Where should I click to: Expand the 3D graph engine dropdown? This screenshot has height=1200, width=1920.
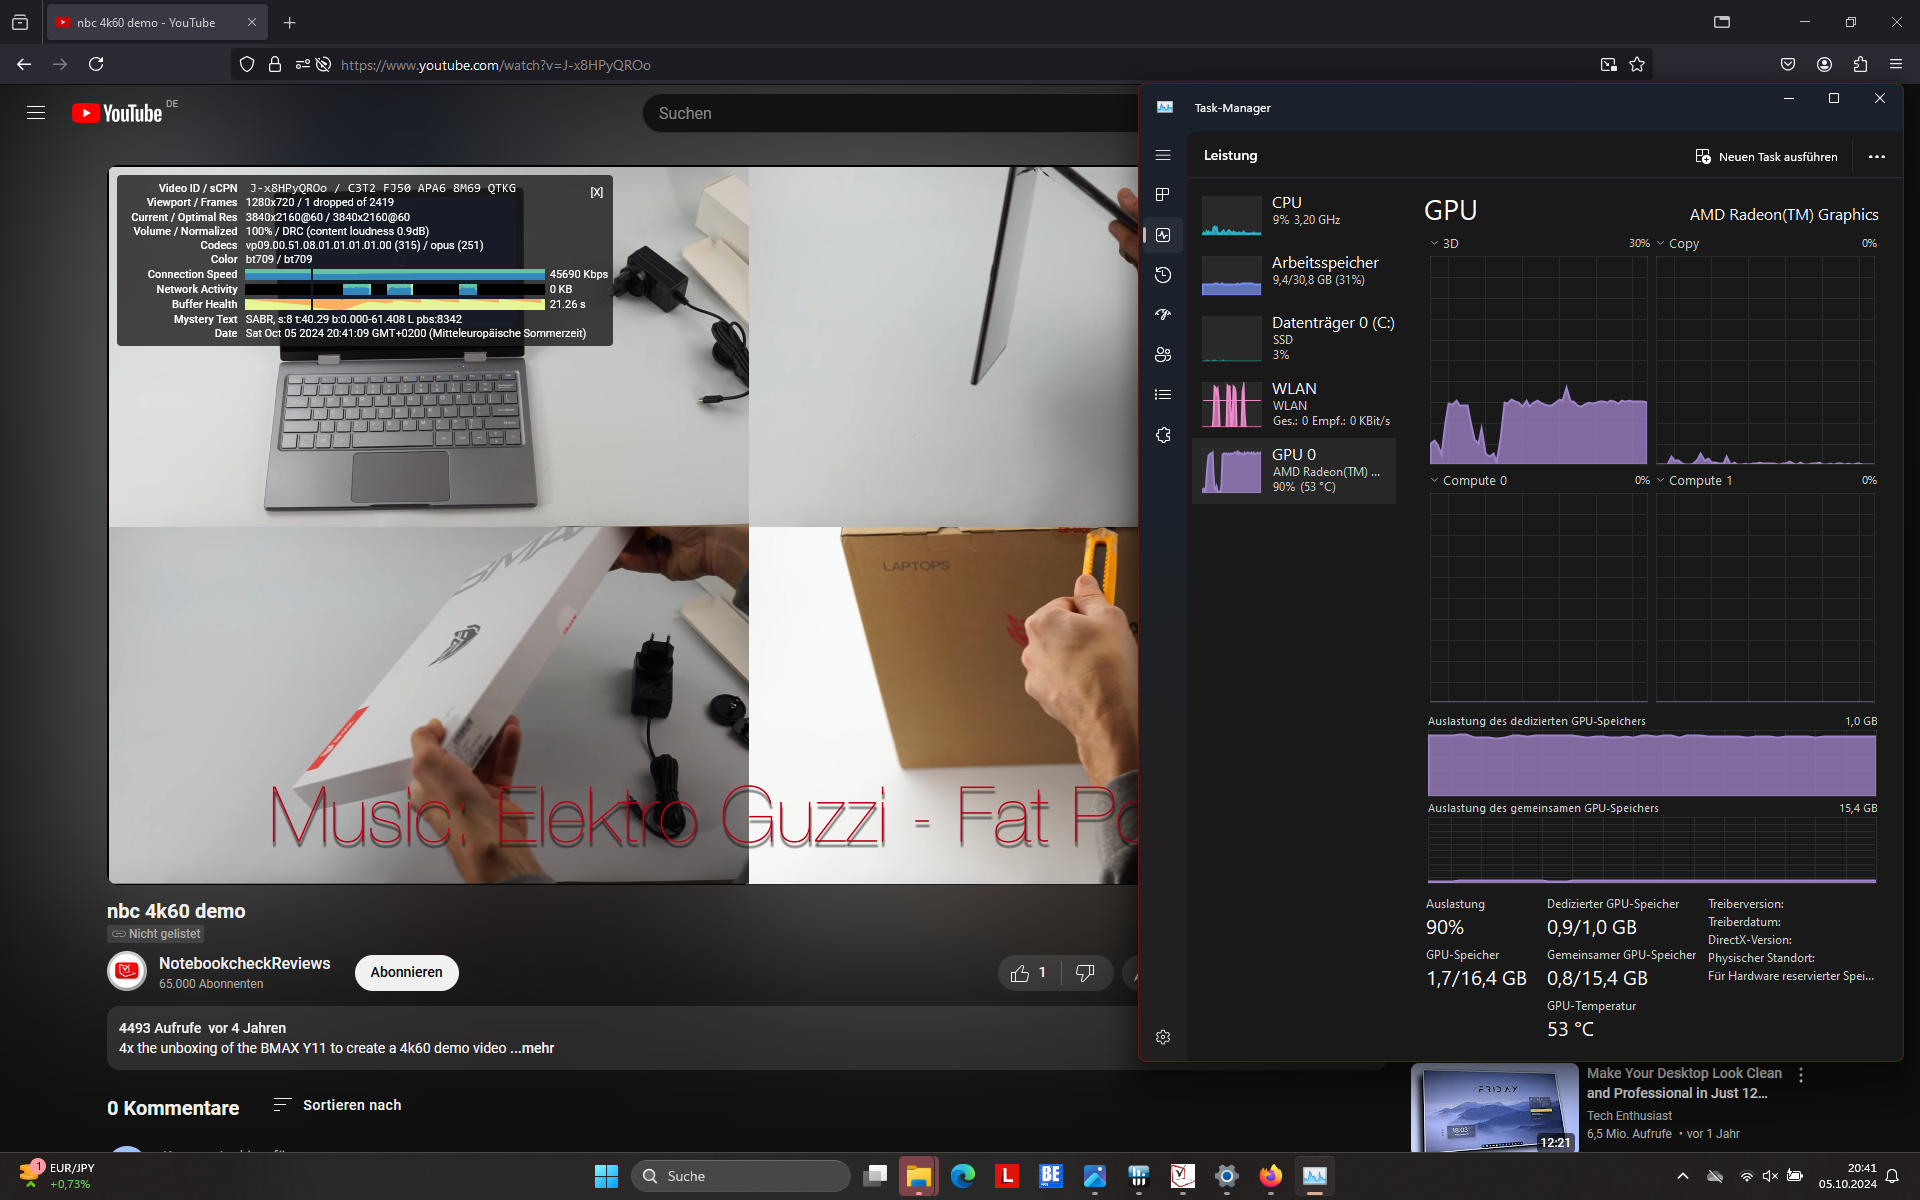pos(1434,243)
